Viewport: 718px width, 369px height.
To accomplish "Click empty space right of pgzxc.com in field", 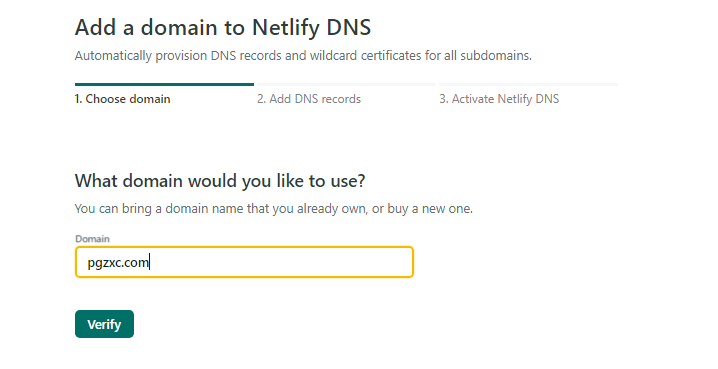I will point(282,262).
